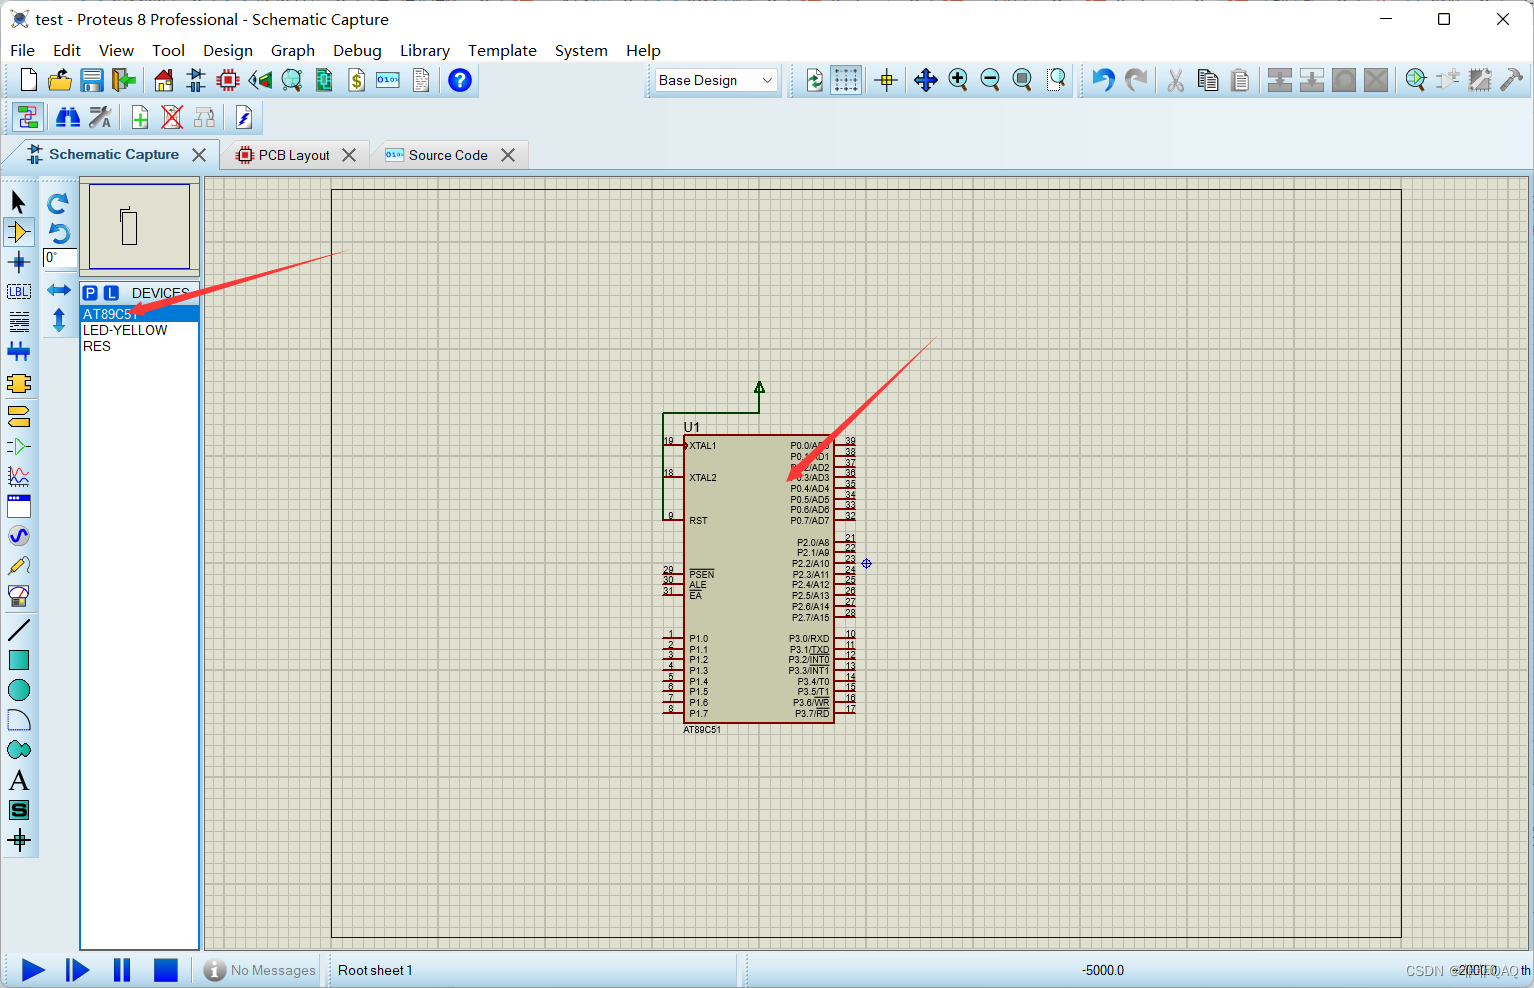1534x988 pixels.
Task: Click the Rotate Clockwise icon
Action: point(59,203)
